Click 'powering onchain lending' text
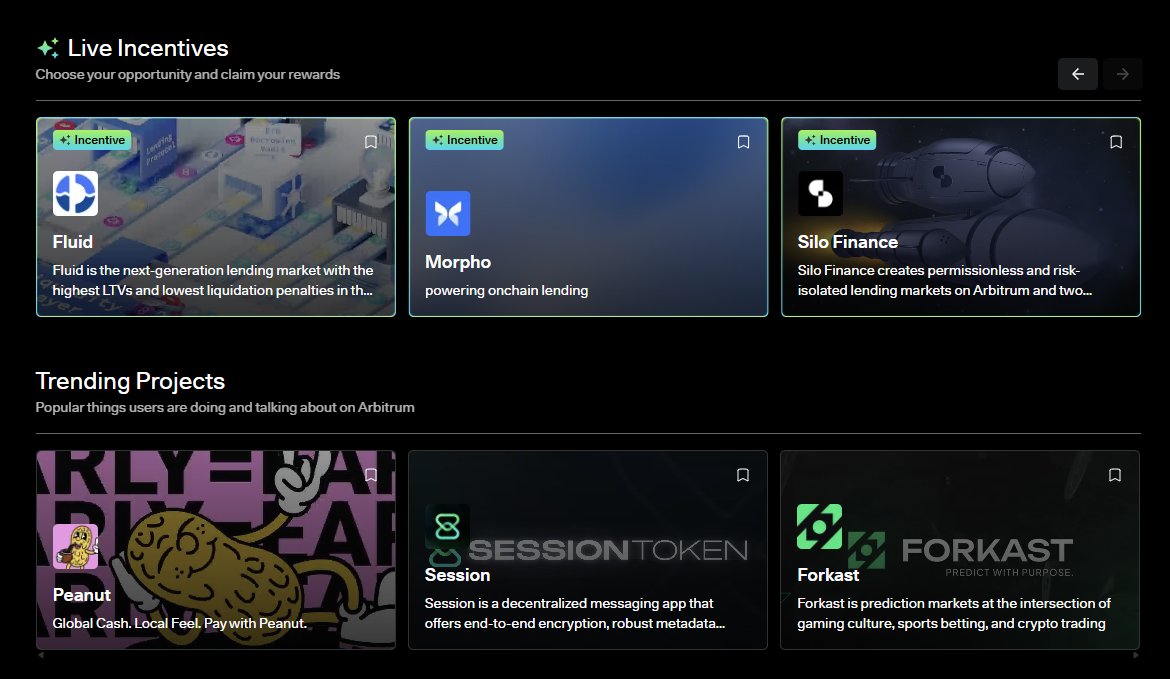Screen dimensions: 1170x679 point(507,290)
